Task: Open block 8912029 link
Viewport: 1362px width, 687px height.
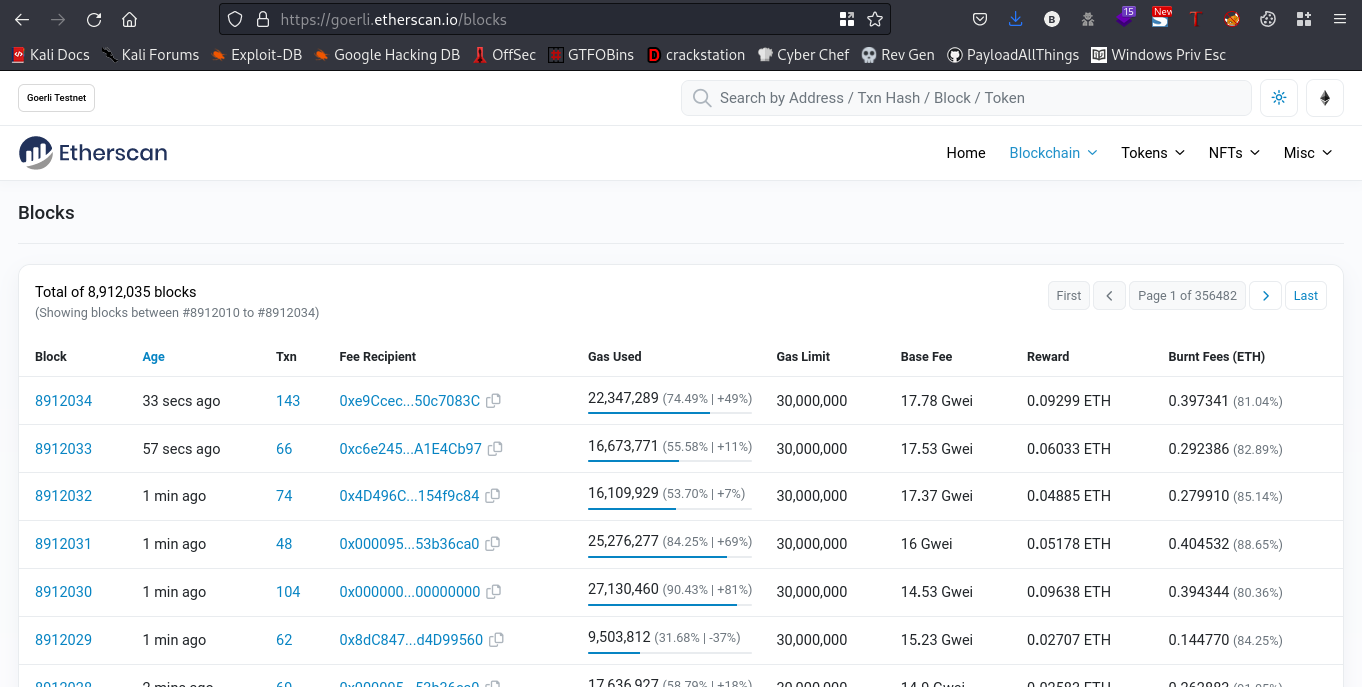Action: click(63, 640)
